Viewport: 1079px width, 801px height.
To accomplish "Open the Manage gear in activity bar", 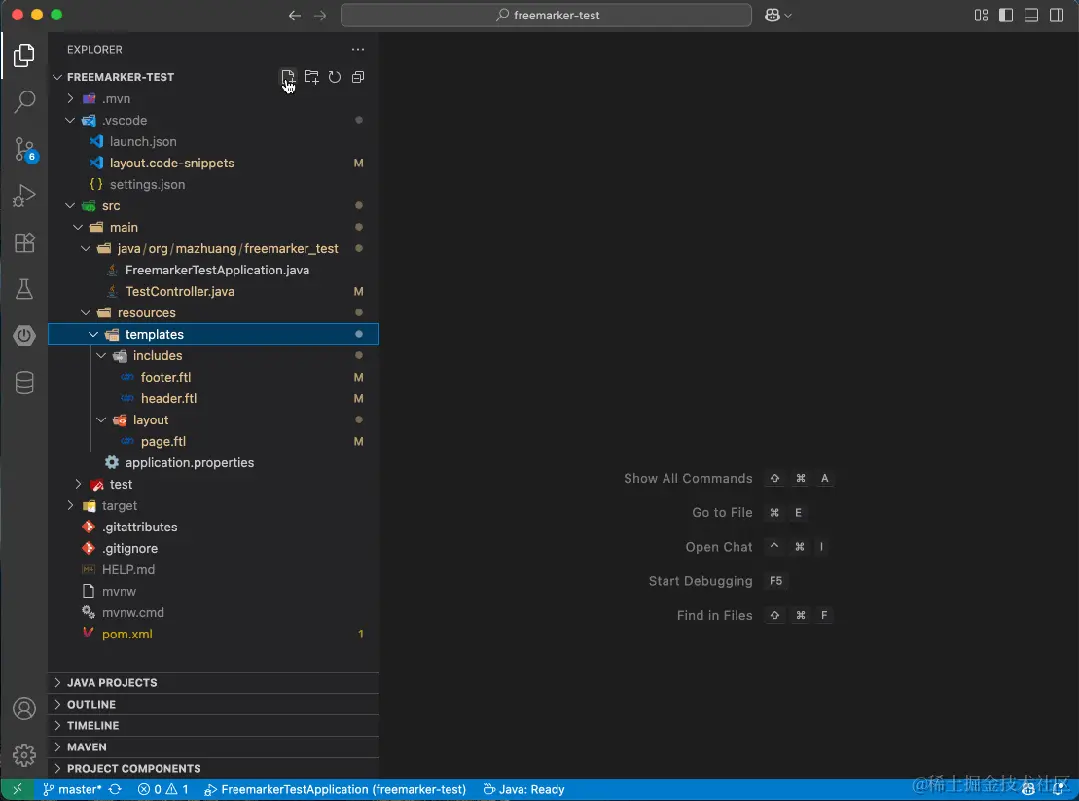I will pyautogui.click(x=24, y=755).
